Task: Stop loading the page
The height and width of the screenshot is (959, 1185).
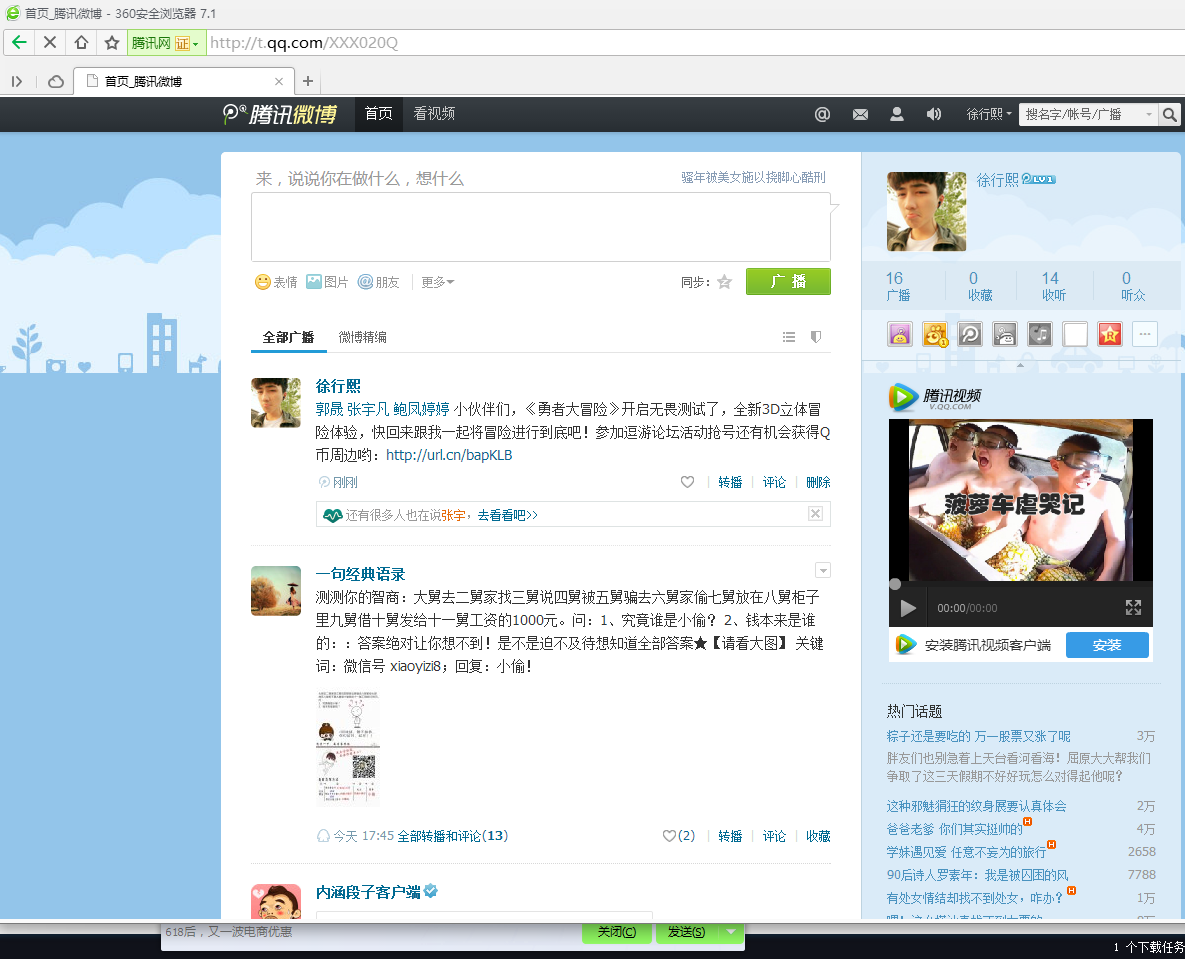Action: coord(50,42)
